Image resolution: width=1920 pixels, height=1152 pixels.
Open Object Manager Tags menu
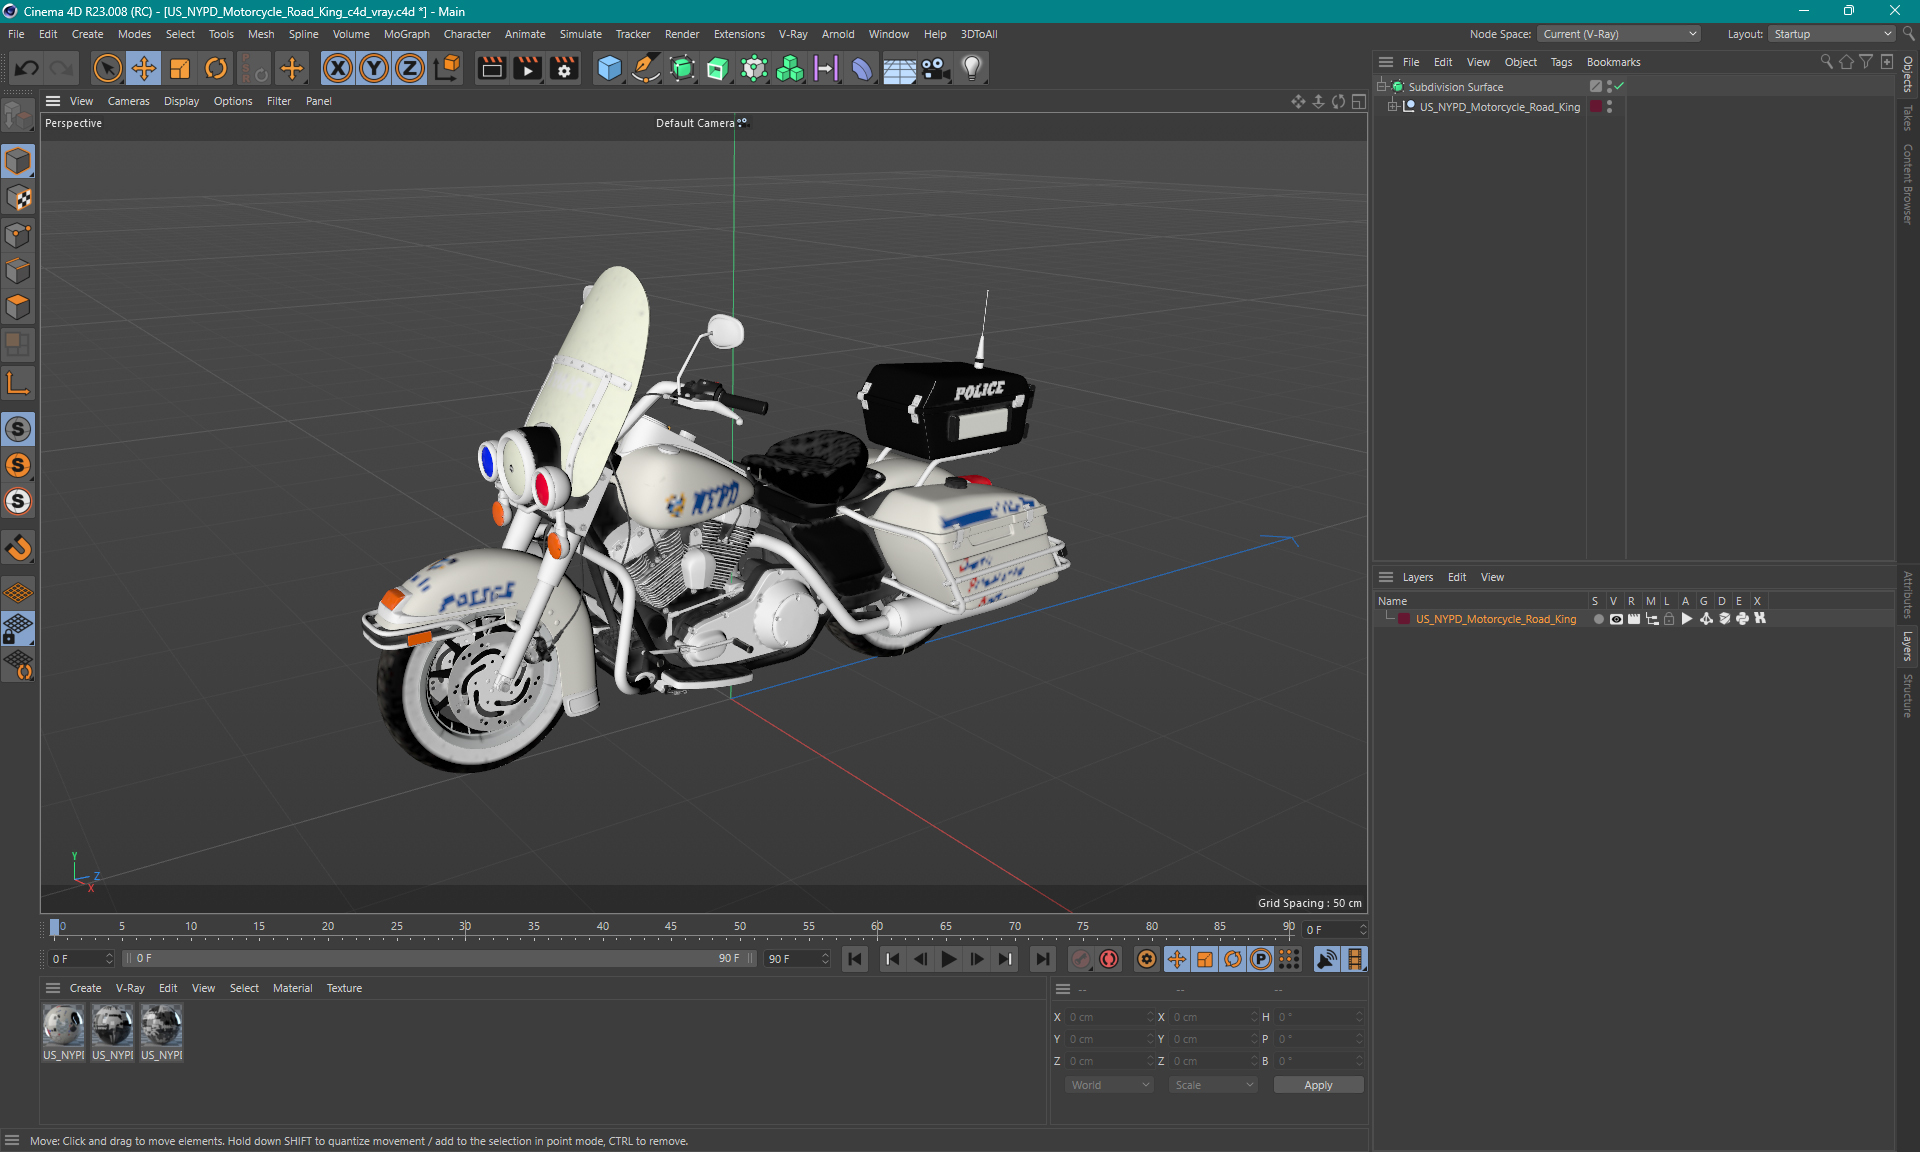1561,62
